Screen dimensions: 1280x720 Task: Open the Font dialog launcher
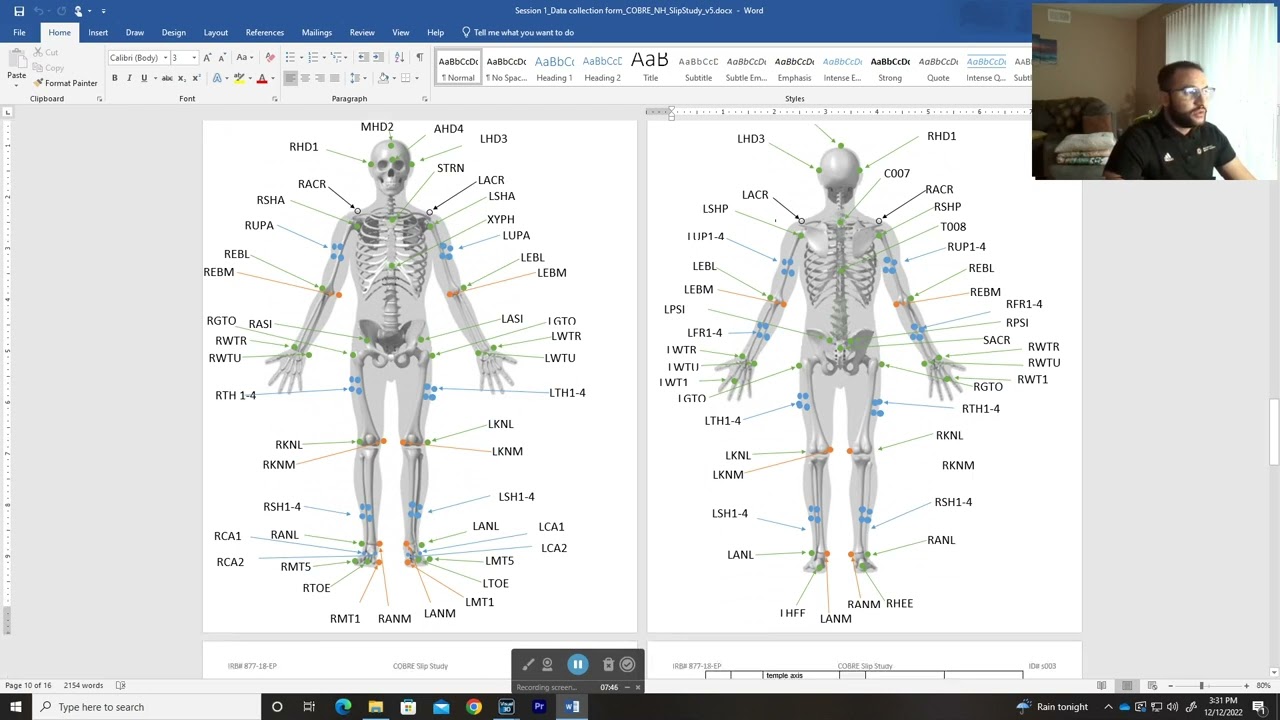pos(275,99)
